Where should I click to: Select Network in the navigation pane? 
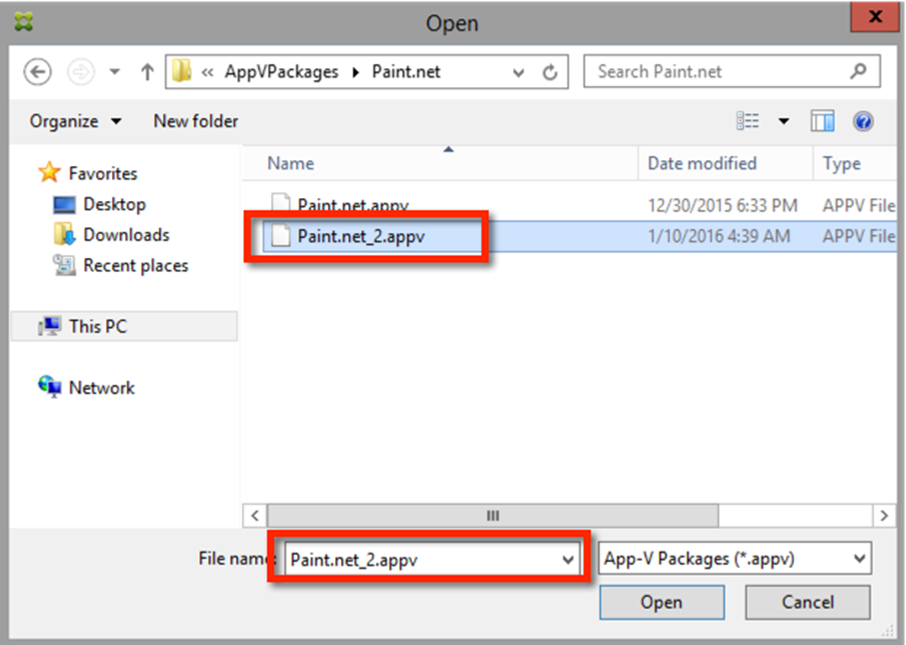102,388
